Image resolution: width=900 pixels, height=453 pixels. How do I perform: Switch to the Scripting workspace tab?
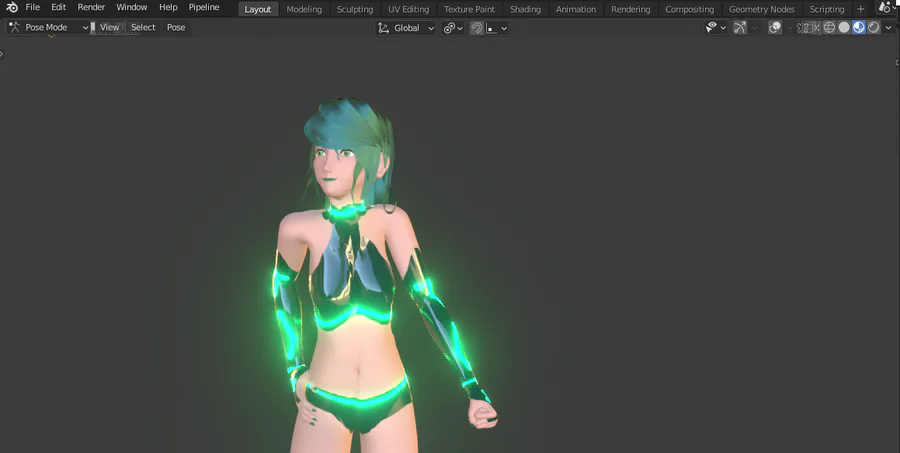click(827, 9)
